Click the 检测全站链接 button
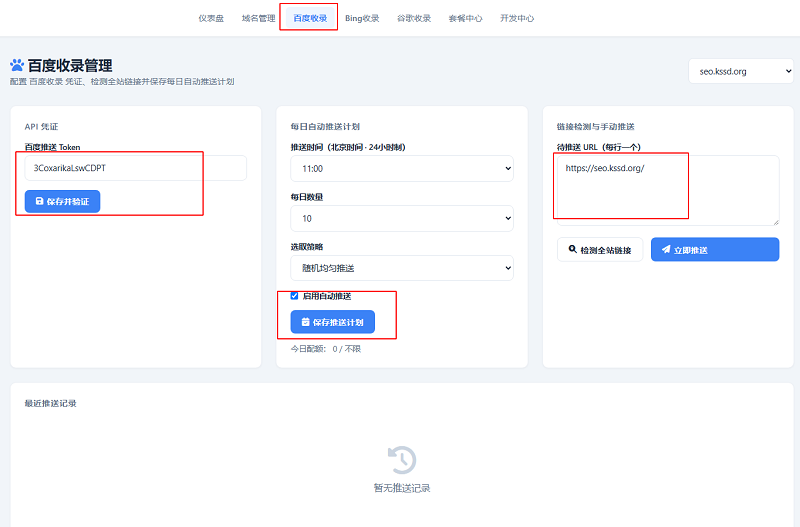 [x=600, y=249]
